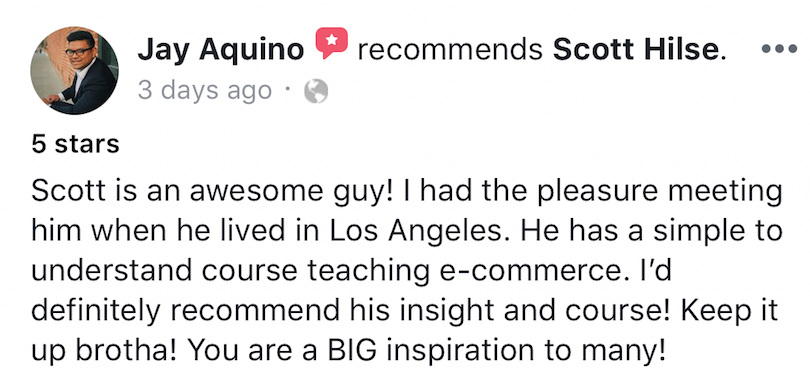The width and height of the screenshot is (810, 382).
Task: Click the Jay Aquino name link
Action: [x=221, y=50]
